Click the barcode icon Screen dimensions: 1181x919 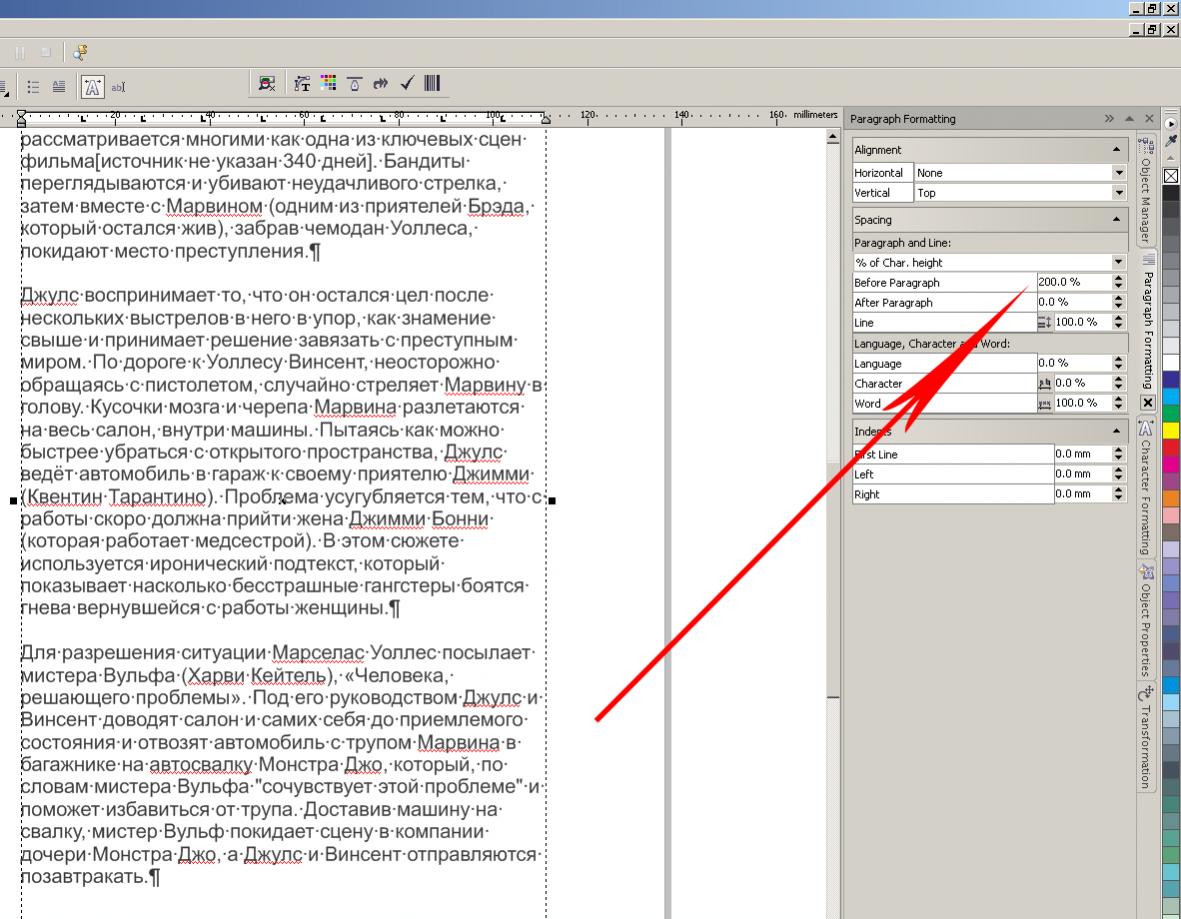(432, 83)
